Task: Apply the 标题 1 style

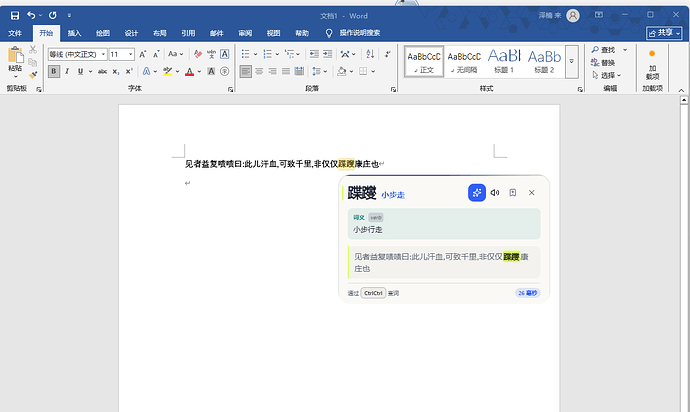Action: click(504, 62)
